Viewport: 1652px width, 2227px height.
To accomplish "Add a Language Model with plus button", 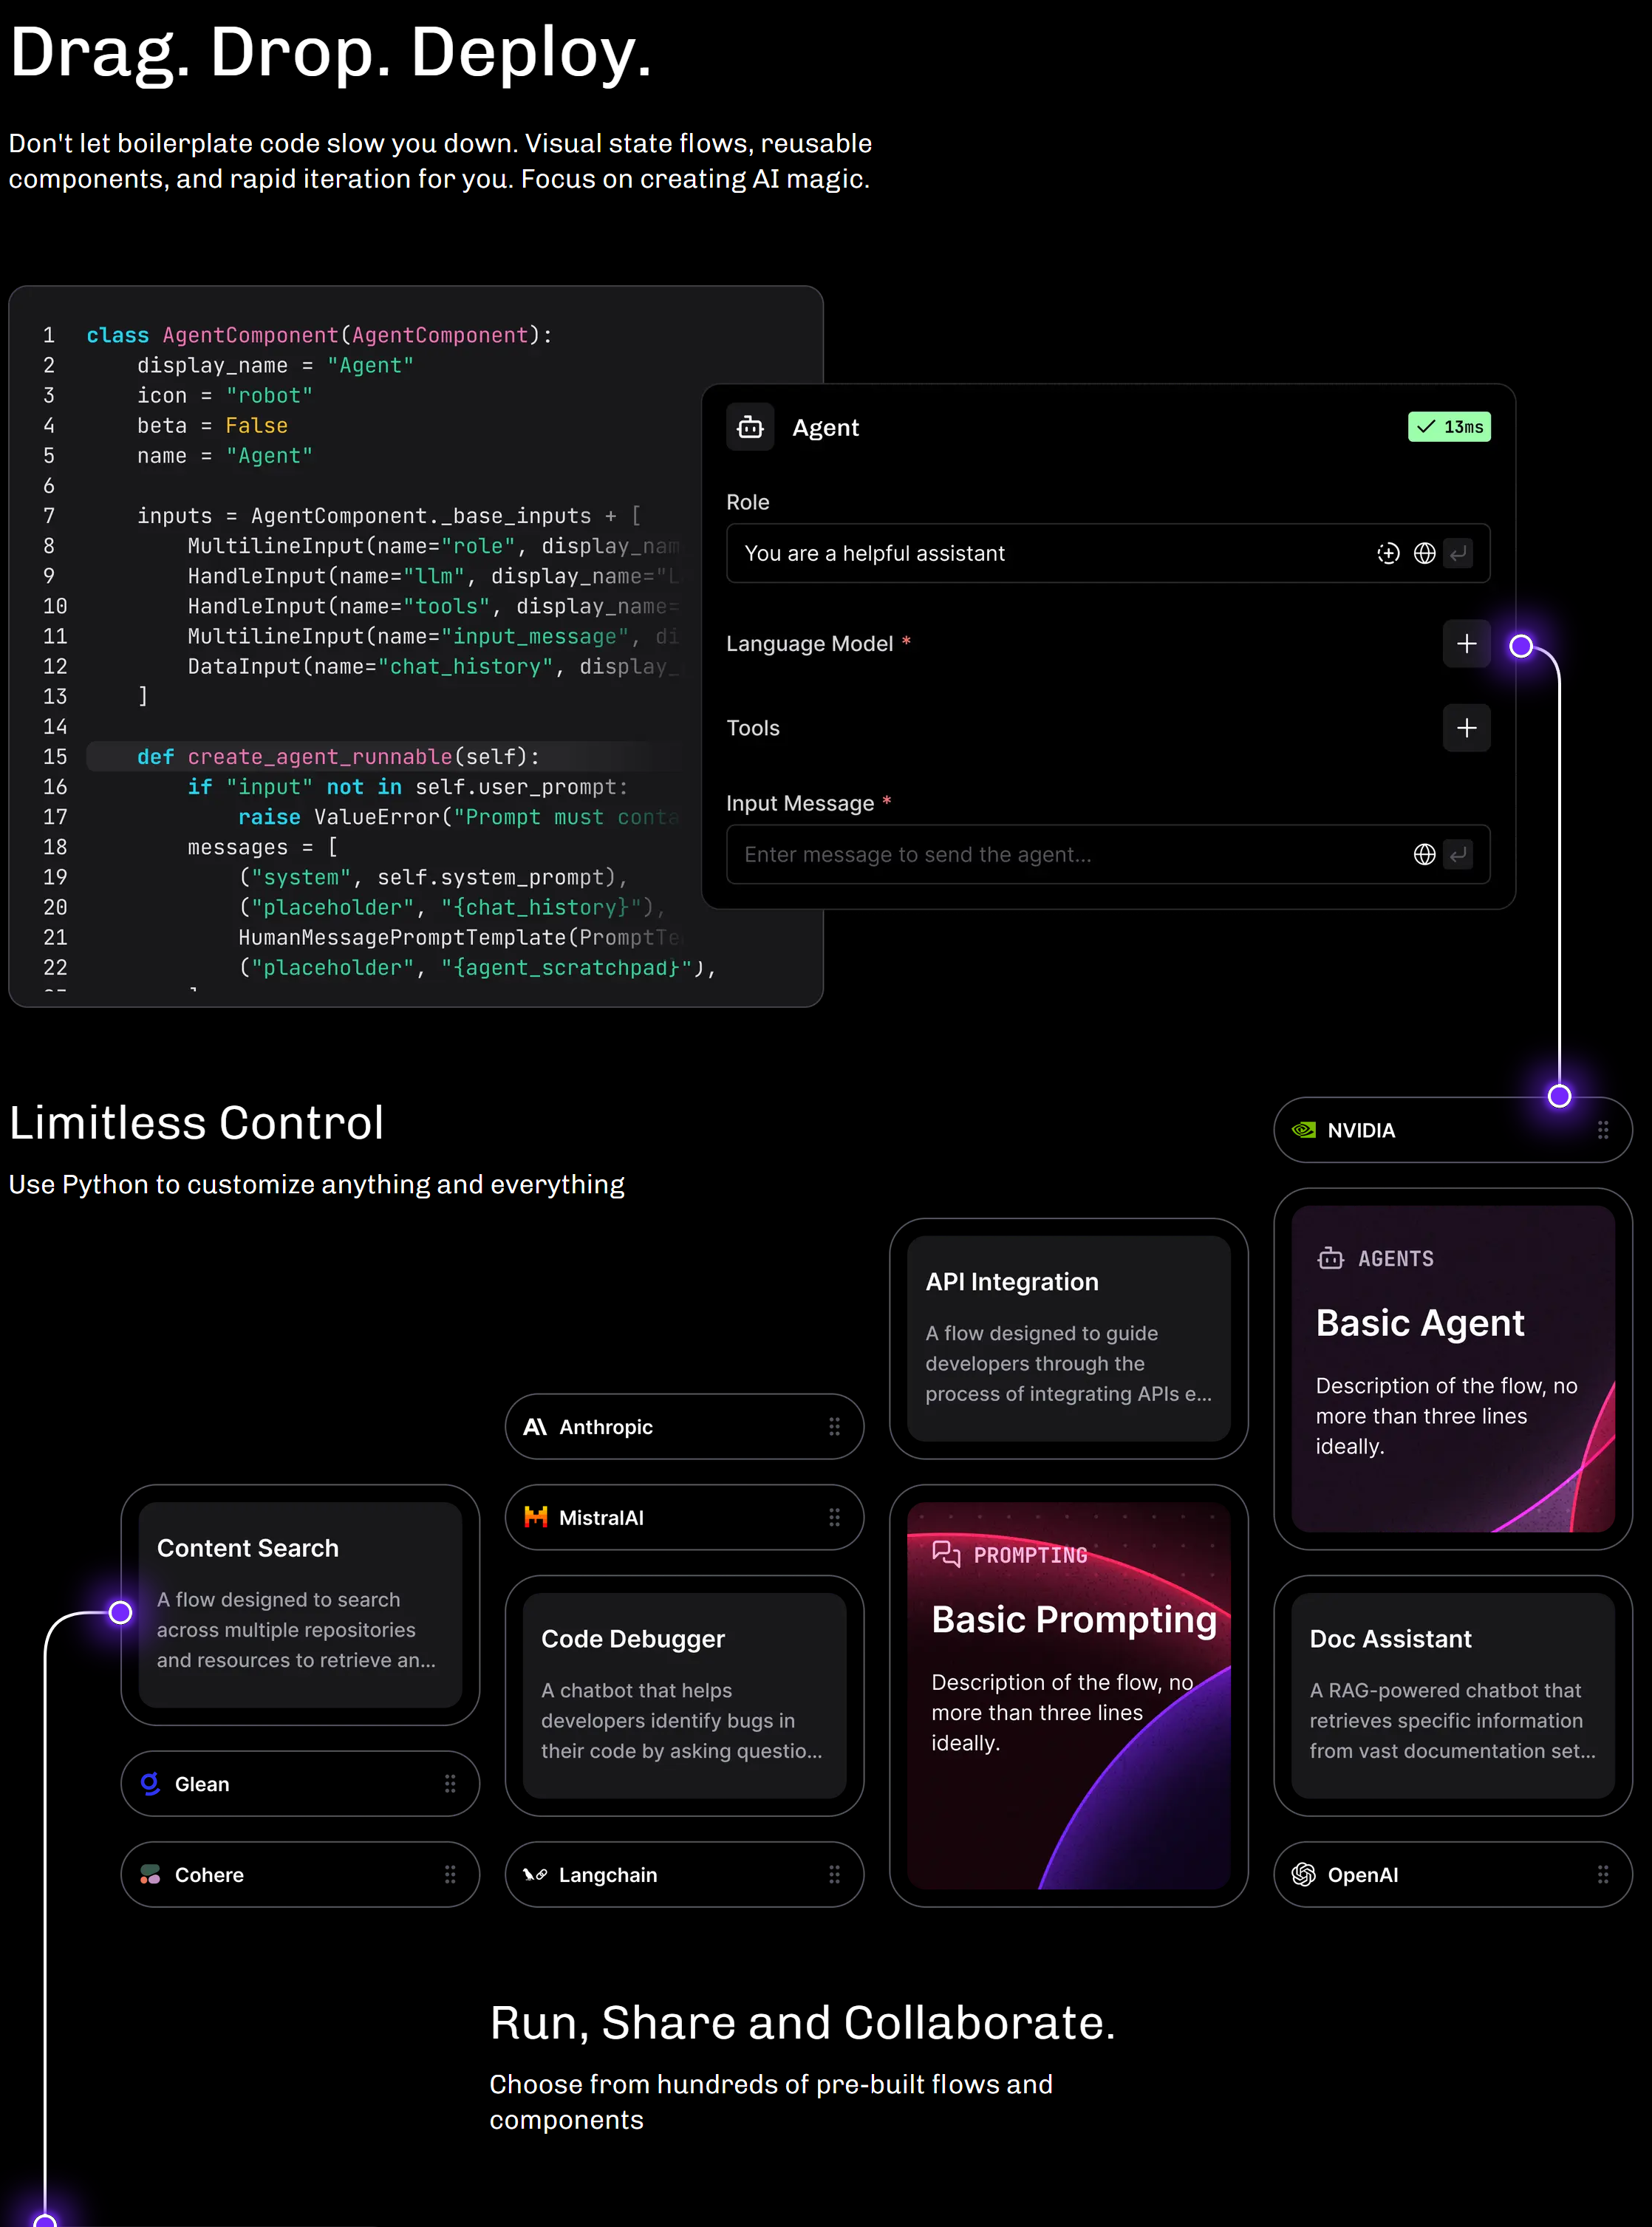I will 1467,644.
